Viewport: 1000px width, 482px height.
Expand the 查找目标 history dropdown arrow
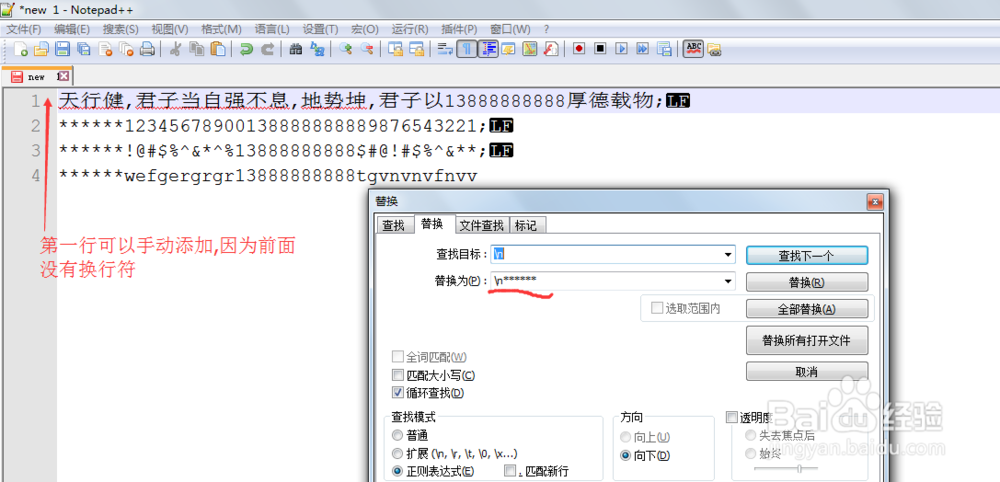click(x=728, y=254)
